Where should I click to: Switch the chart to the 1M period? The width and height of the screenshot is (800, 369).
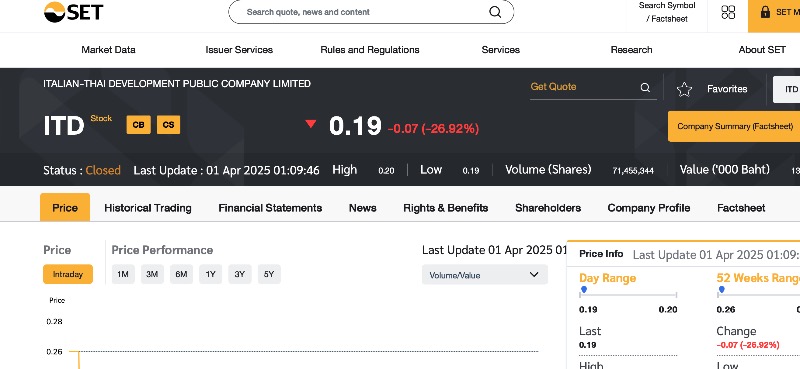(123, 274)
